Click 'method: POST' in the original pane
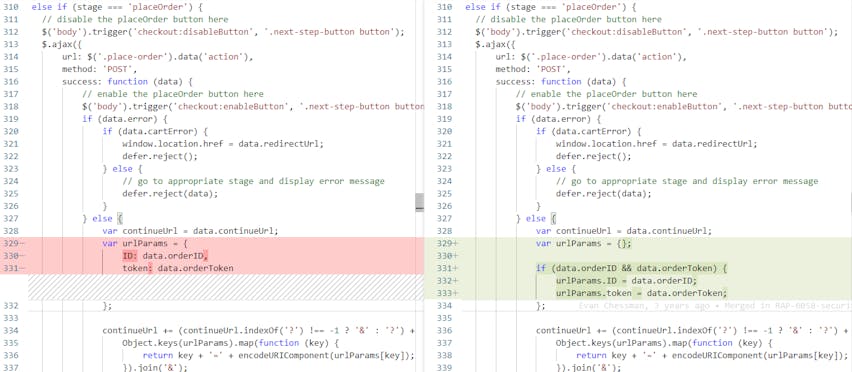Image resolution: width=852 pixels, height=372 pixels. click(99, 69)
